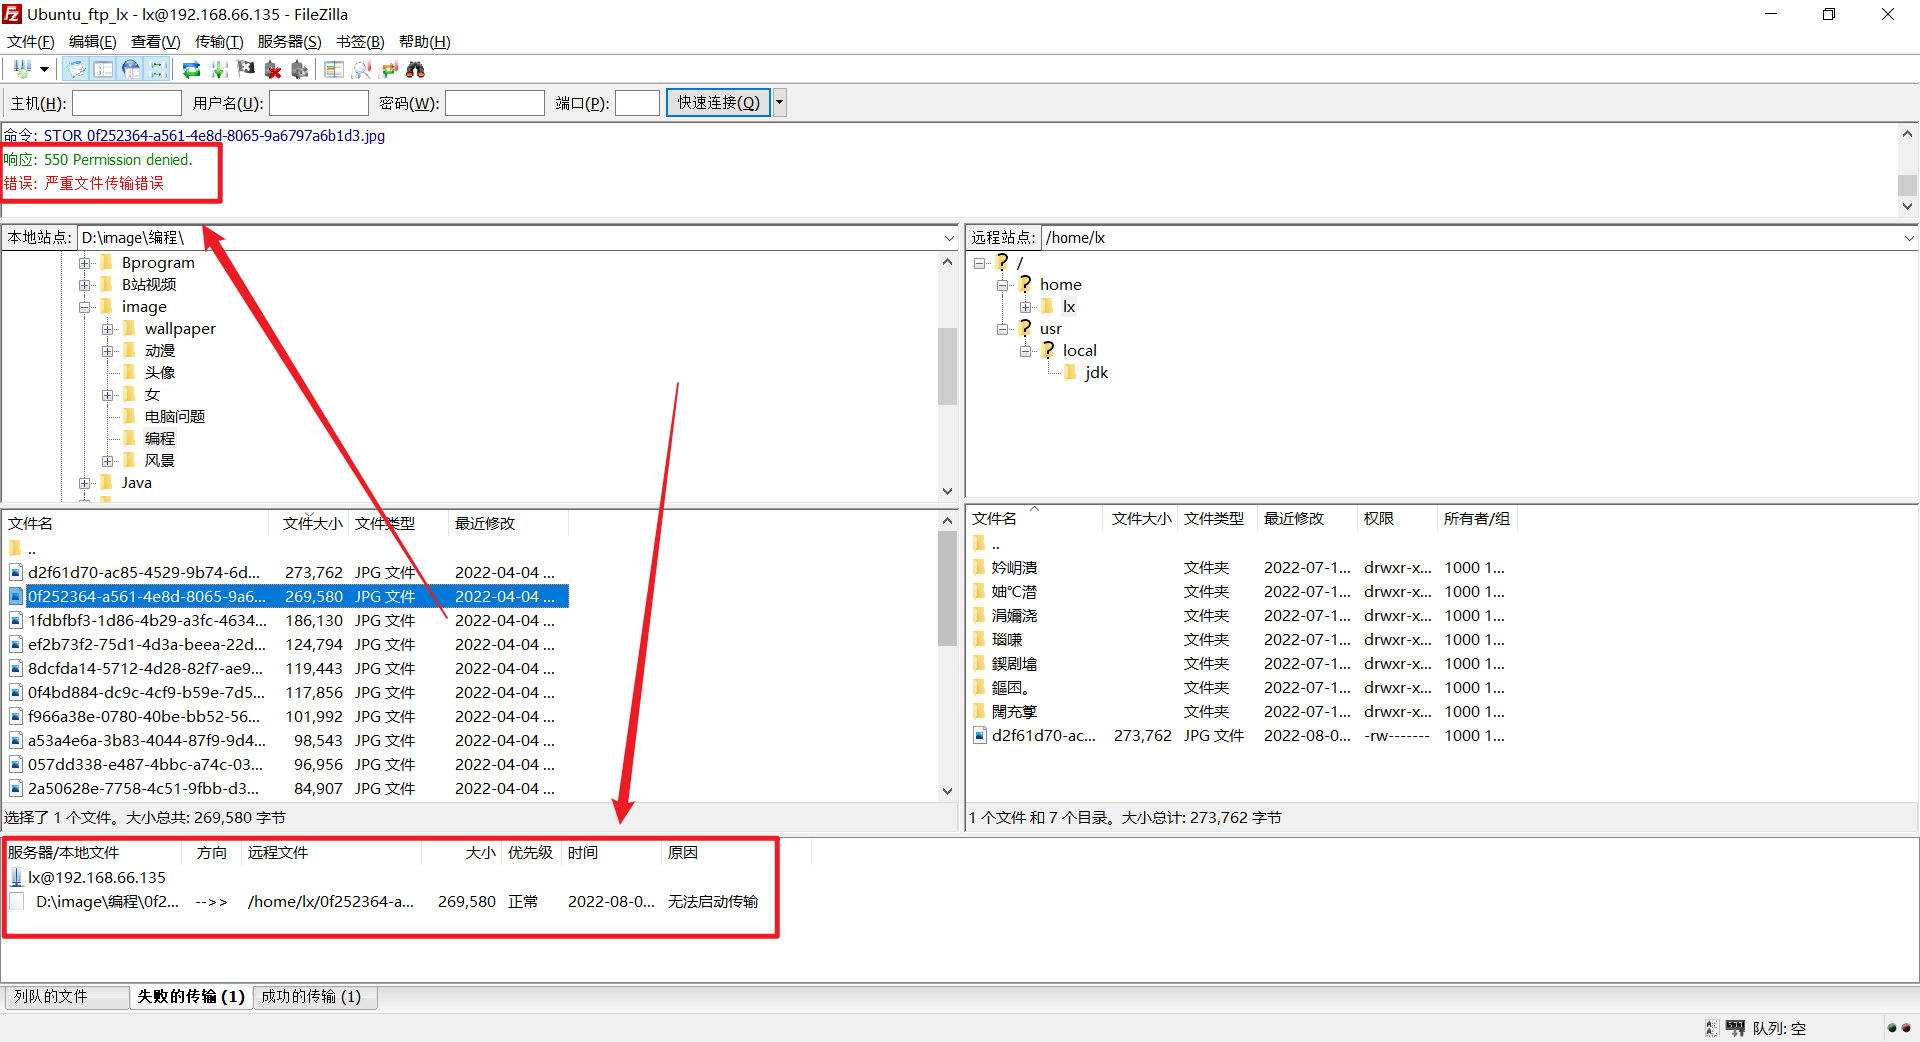Click the remote parent directory '..' folder icon
The image size is (1920, 1042).
(979, 543)
